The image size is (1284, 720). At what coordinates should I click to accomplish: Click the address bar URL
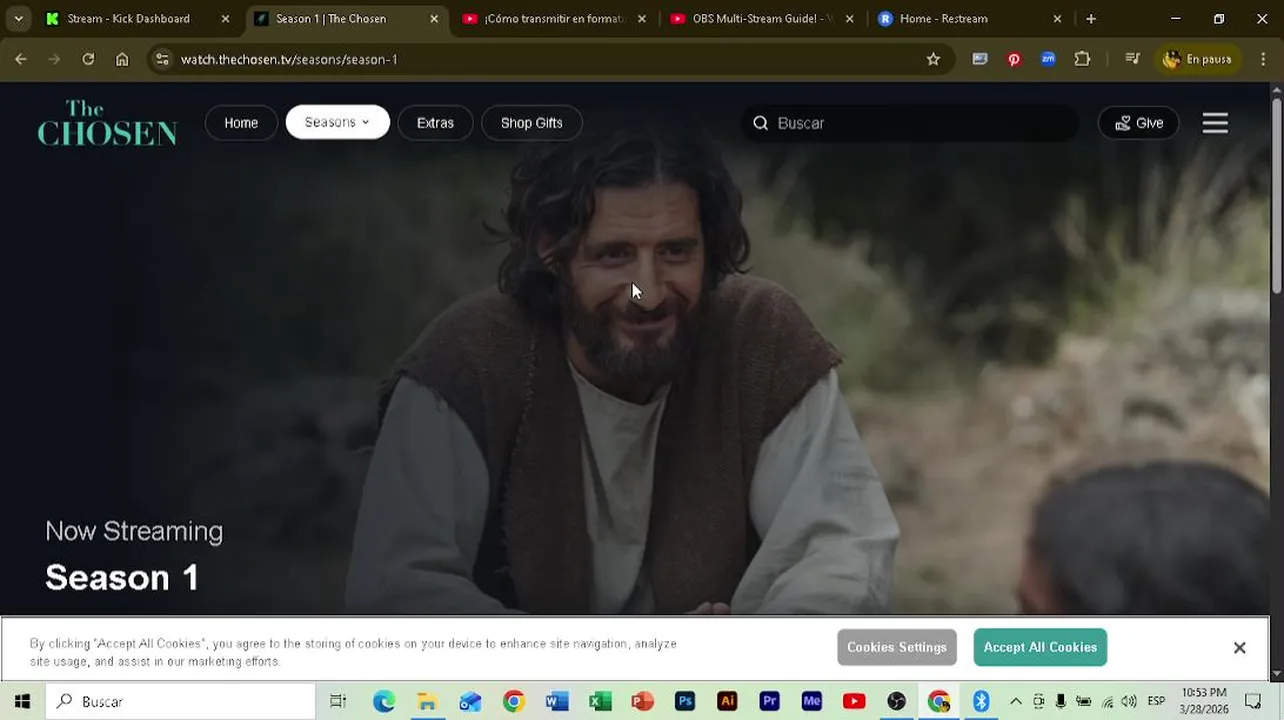[289, 59]
